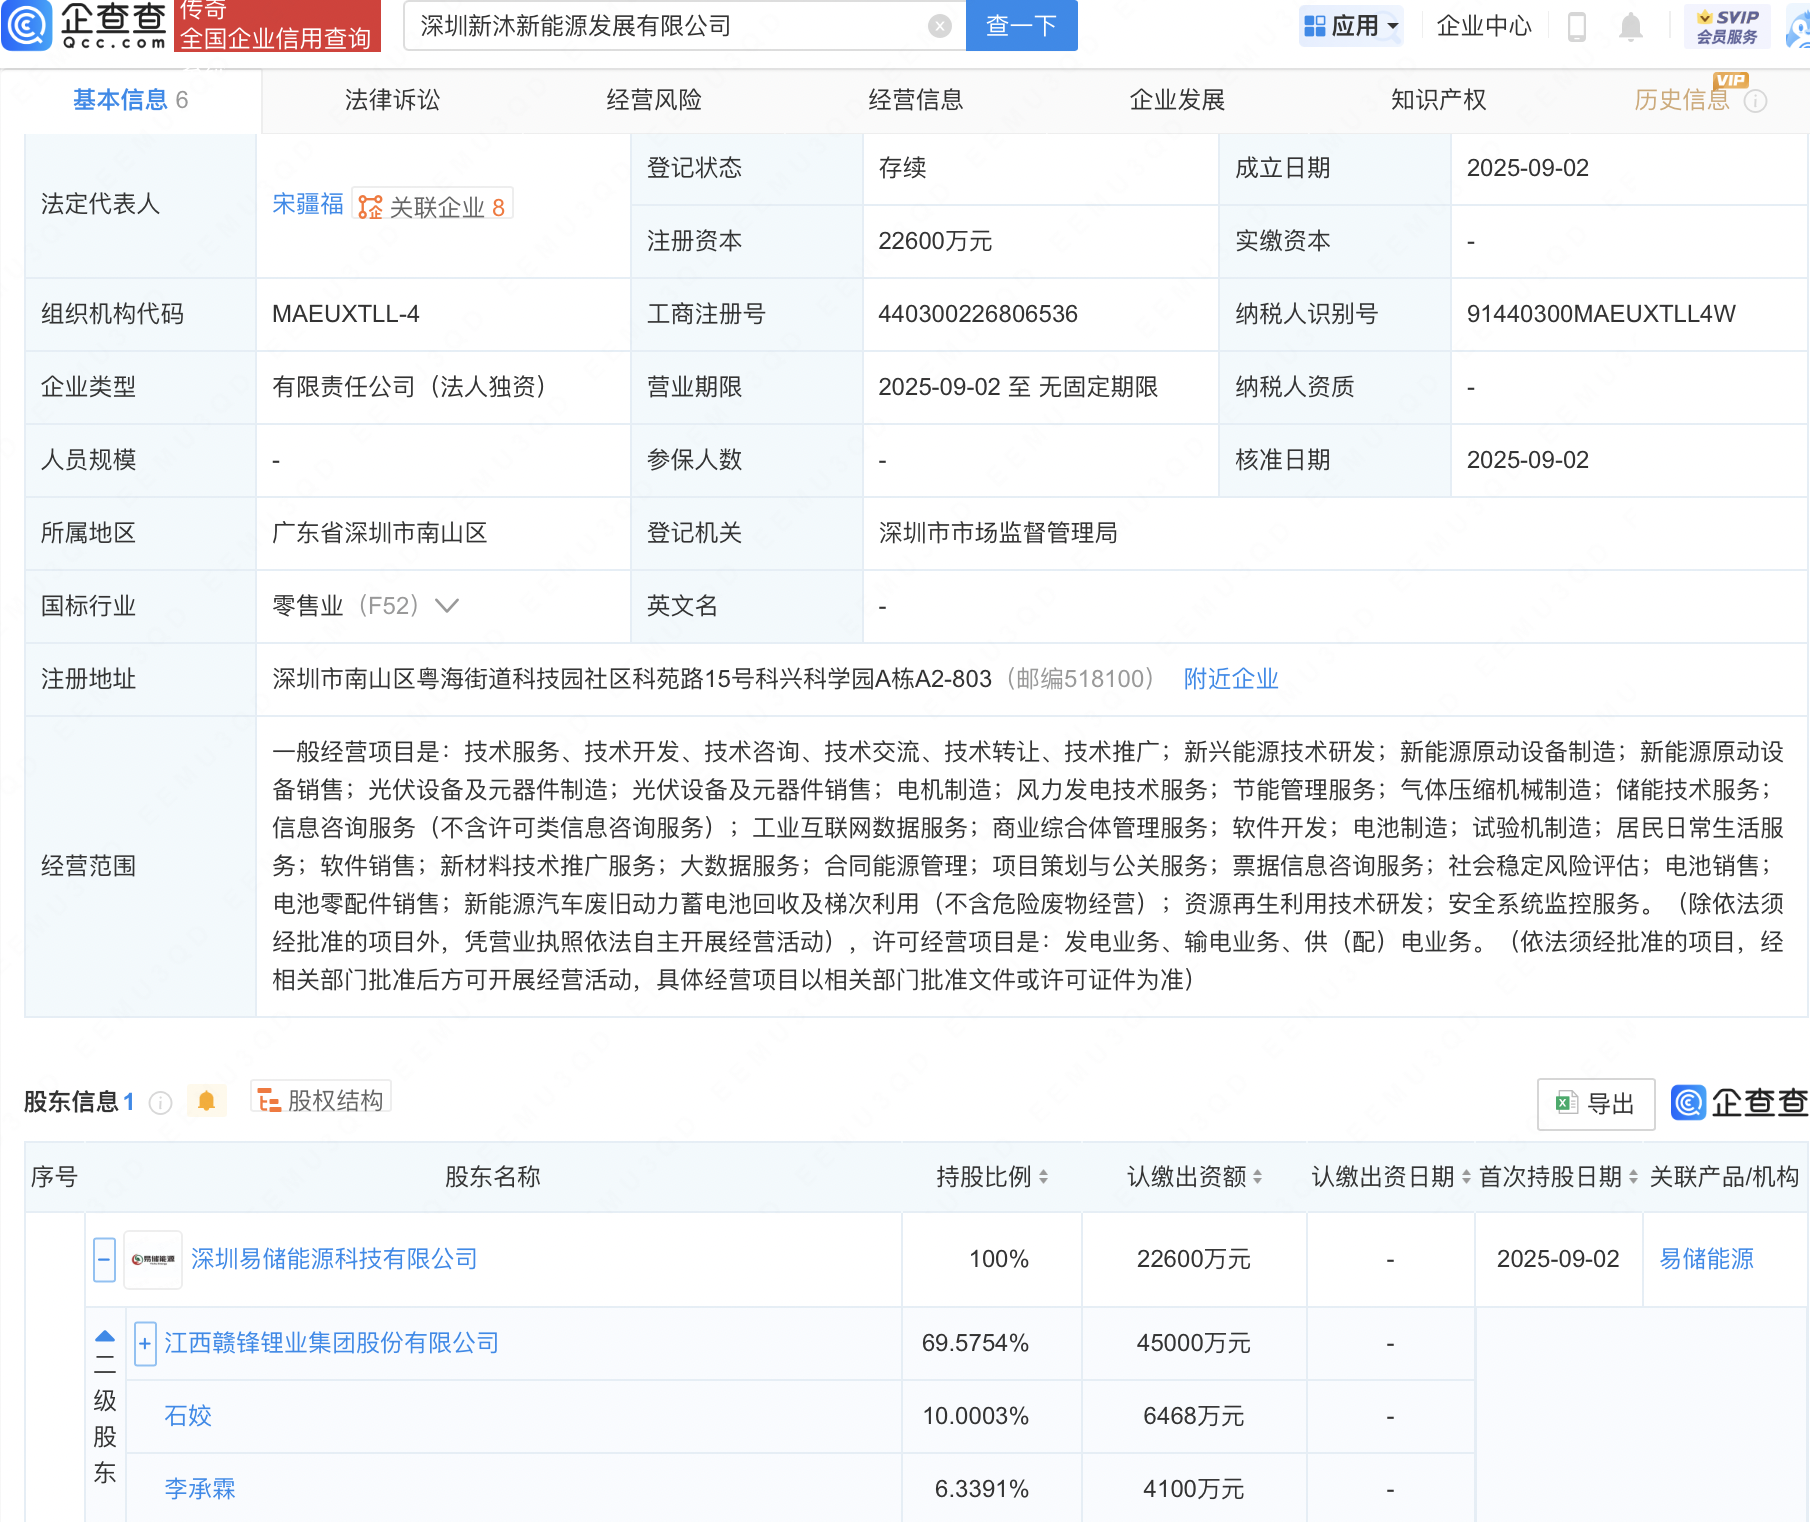Open the 应用 dropdown menu
Viewport: 1810px width, 1522px height.
point(1352,26)
